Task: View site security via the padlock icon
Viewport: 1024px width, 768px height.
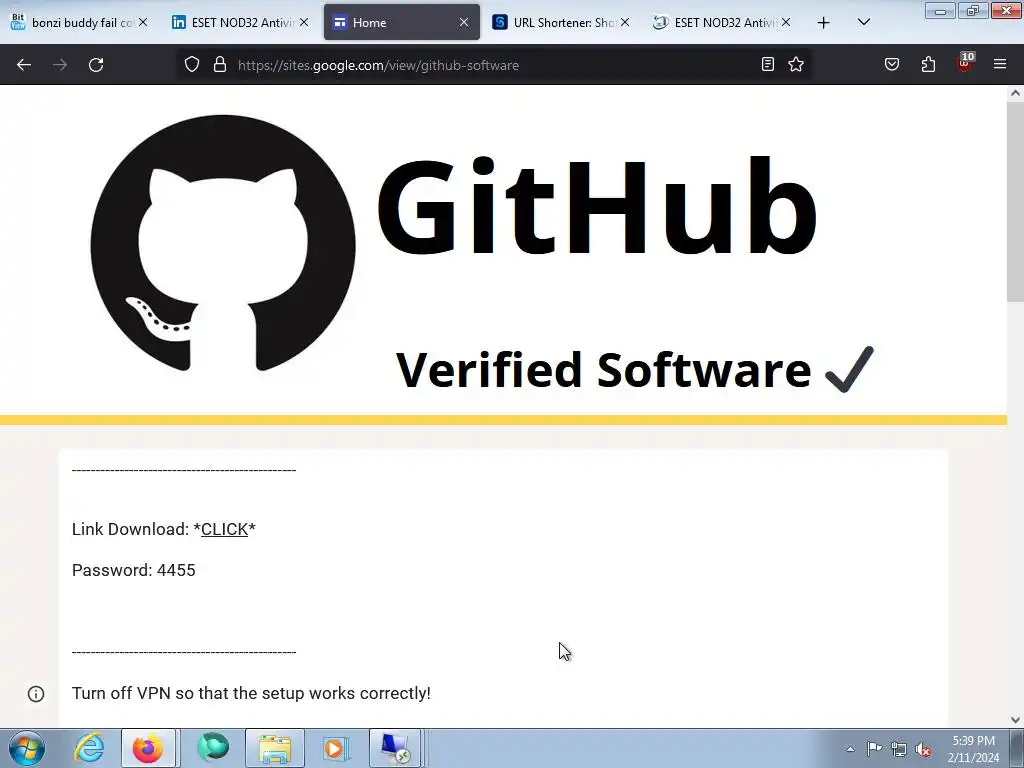Action: click(220, 65)
